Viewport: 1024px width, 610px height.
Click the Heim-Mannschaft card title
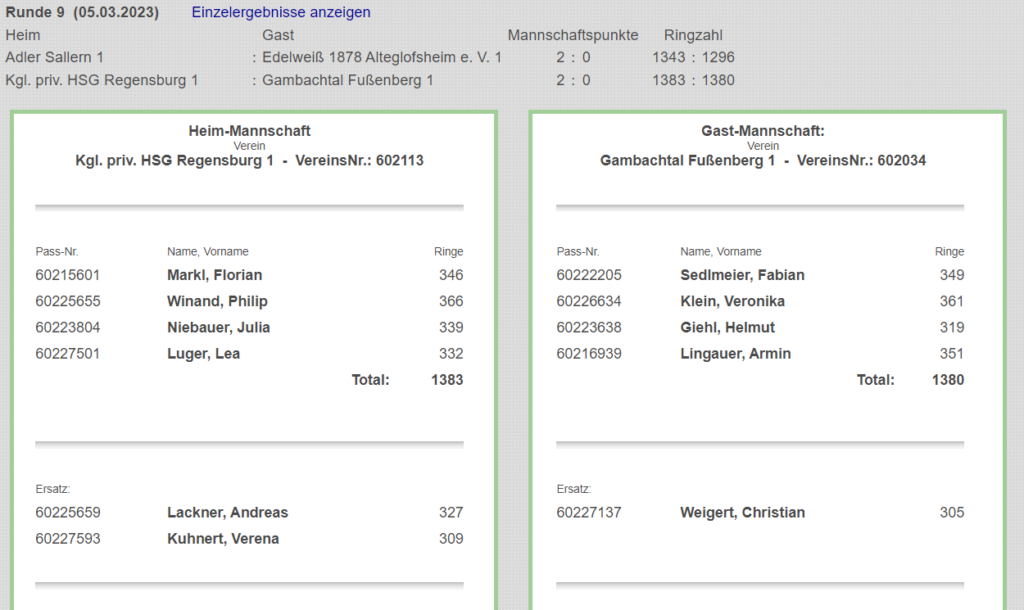coord(249,131)
